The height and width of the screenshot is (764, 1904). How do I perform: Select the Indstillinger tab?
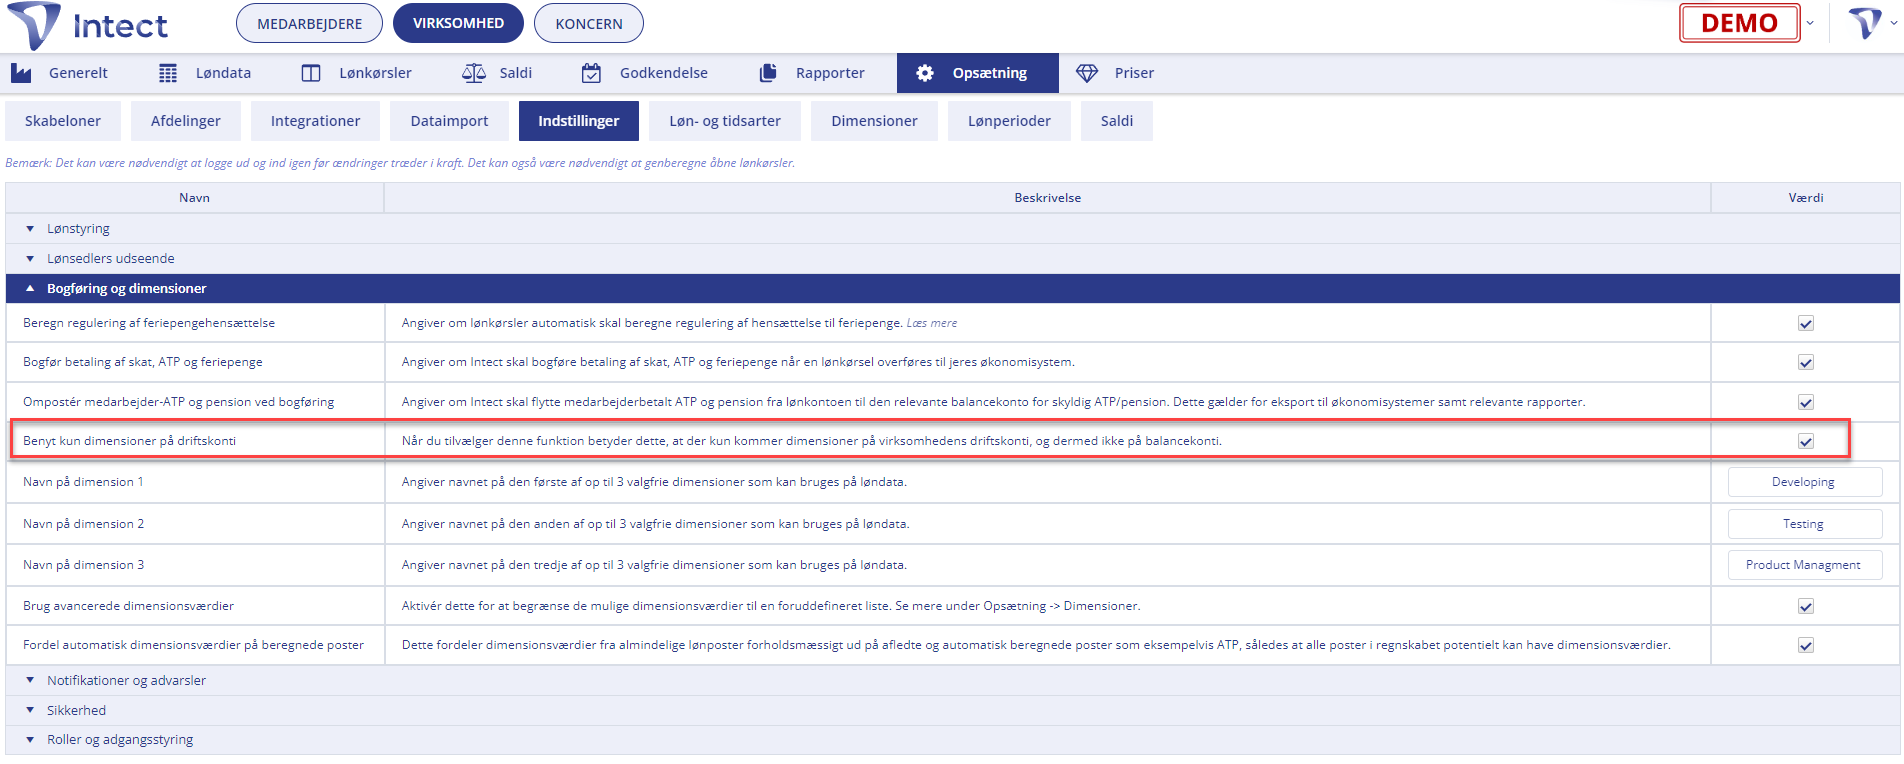point(579,121)
